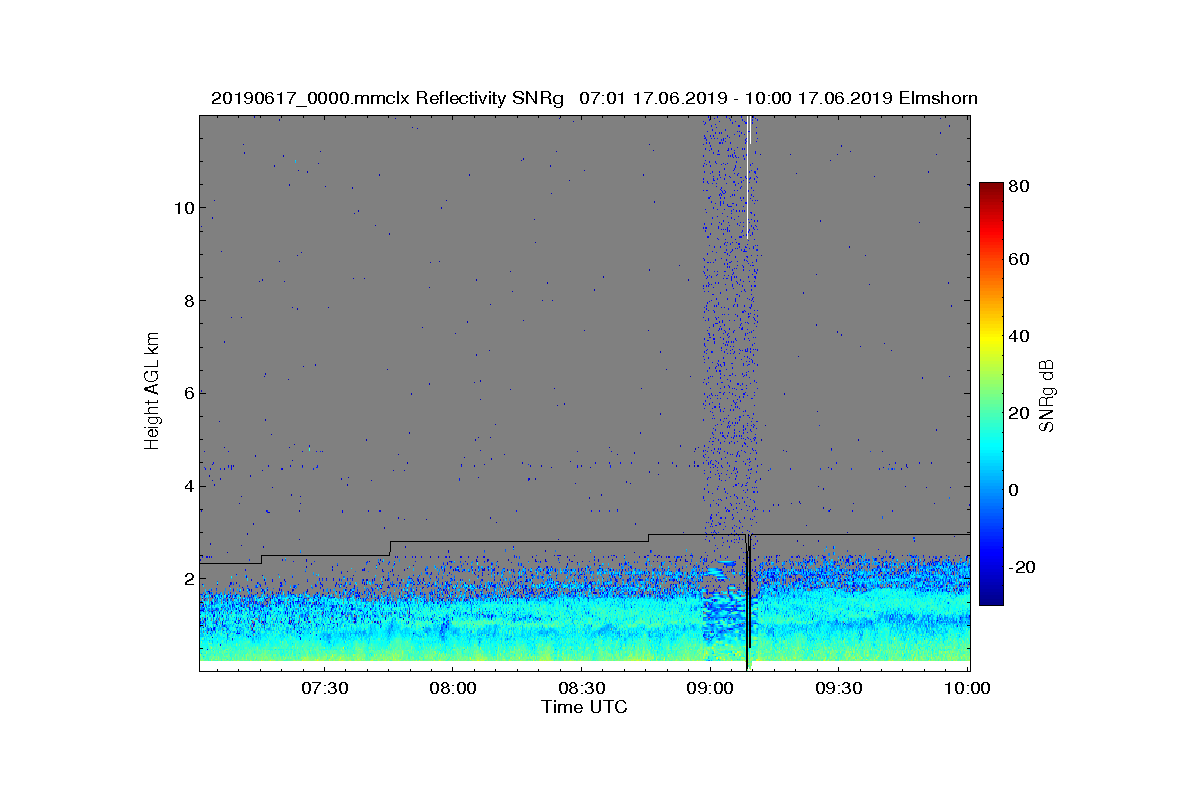Screen dimensions: 1200x800
Task: Click the colorbar value label 20
Action: [x=1020, y=413]
